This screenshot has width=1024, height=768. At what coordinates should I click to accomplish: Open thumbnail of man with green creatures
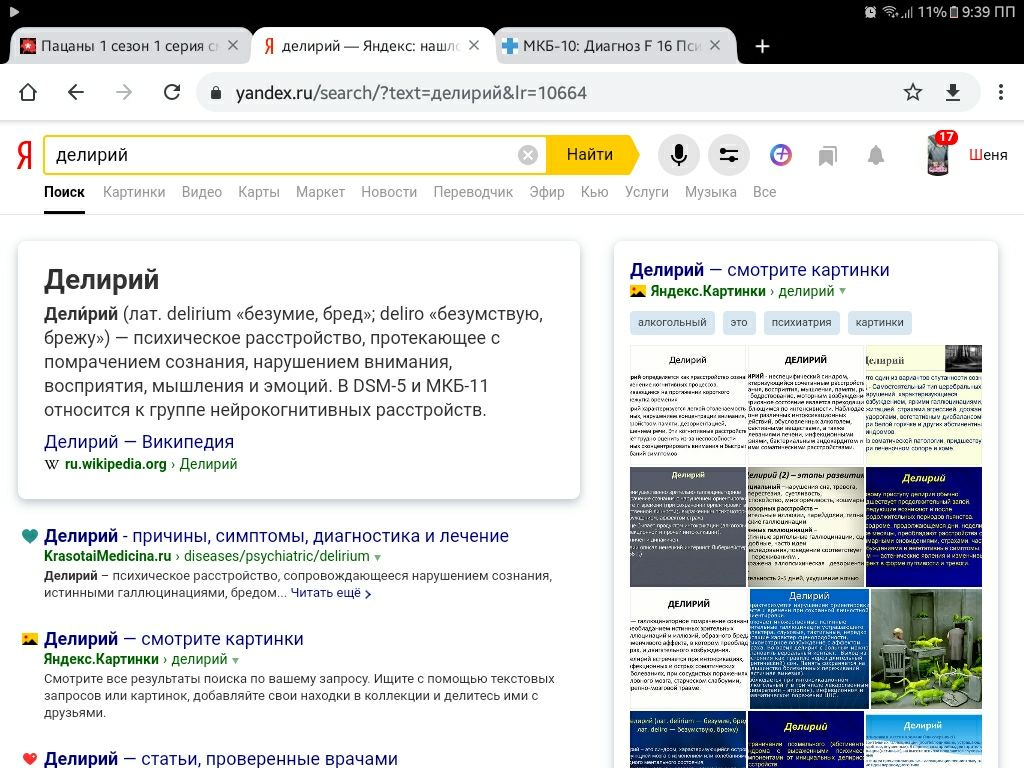(926, 648)
